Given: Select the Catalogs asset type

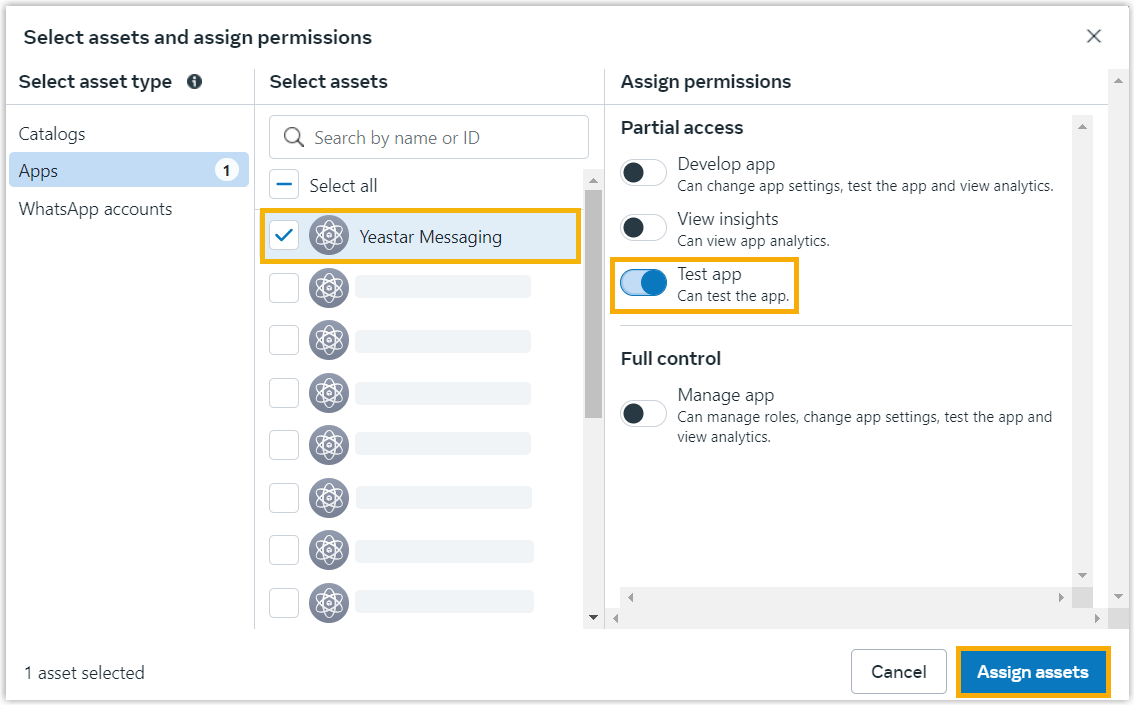Looking at the screenshot, I should click(x=52, y=134).
